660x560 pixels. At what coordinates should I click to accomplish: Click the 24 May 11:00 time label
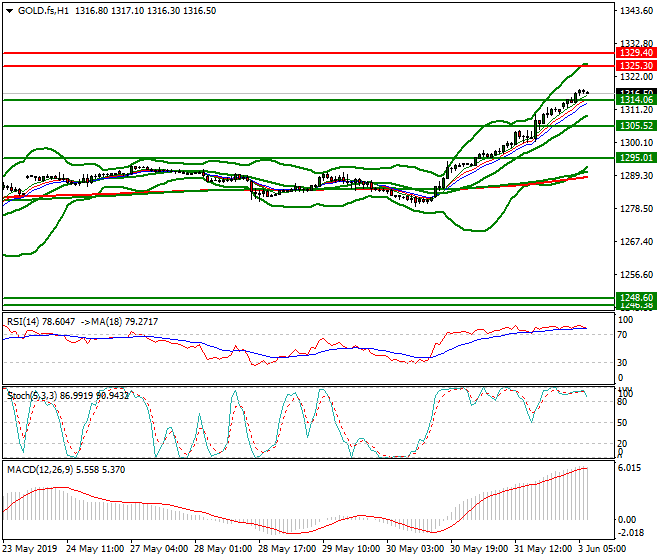pos(95,549)
